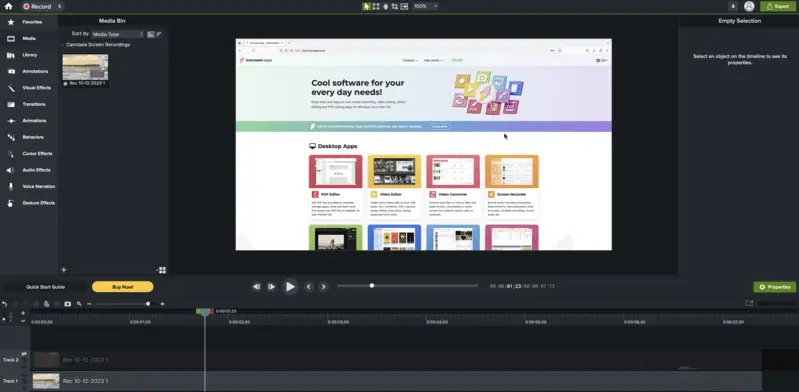
Task: Toggle Track 1 visibility eye icon
Action: coord(24,376)
